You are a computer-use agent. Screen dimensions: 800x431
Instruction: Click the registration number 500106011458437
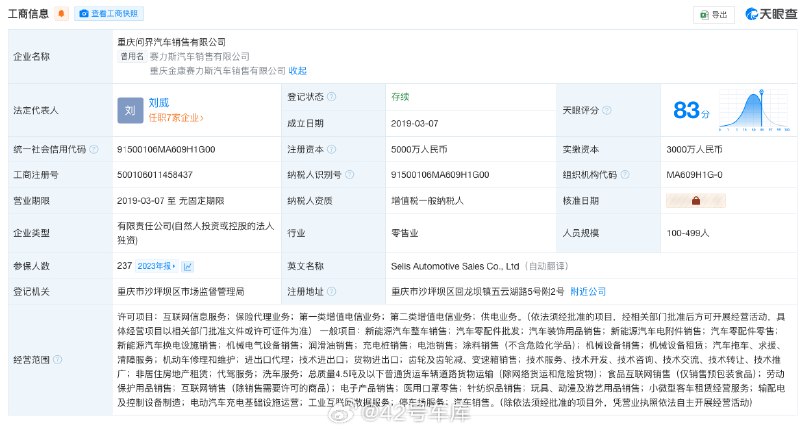coord(155,174)
